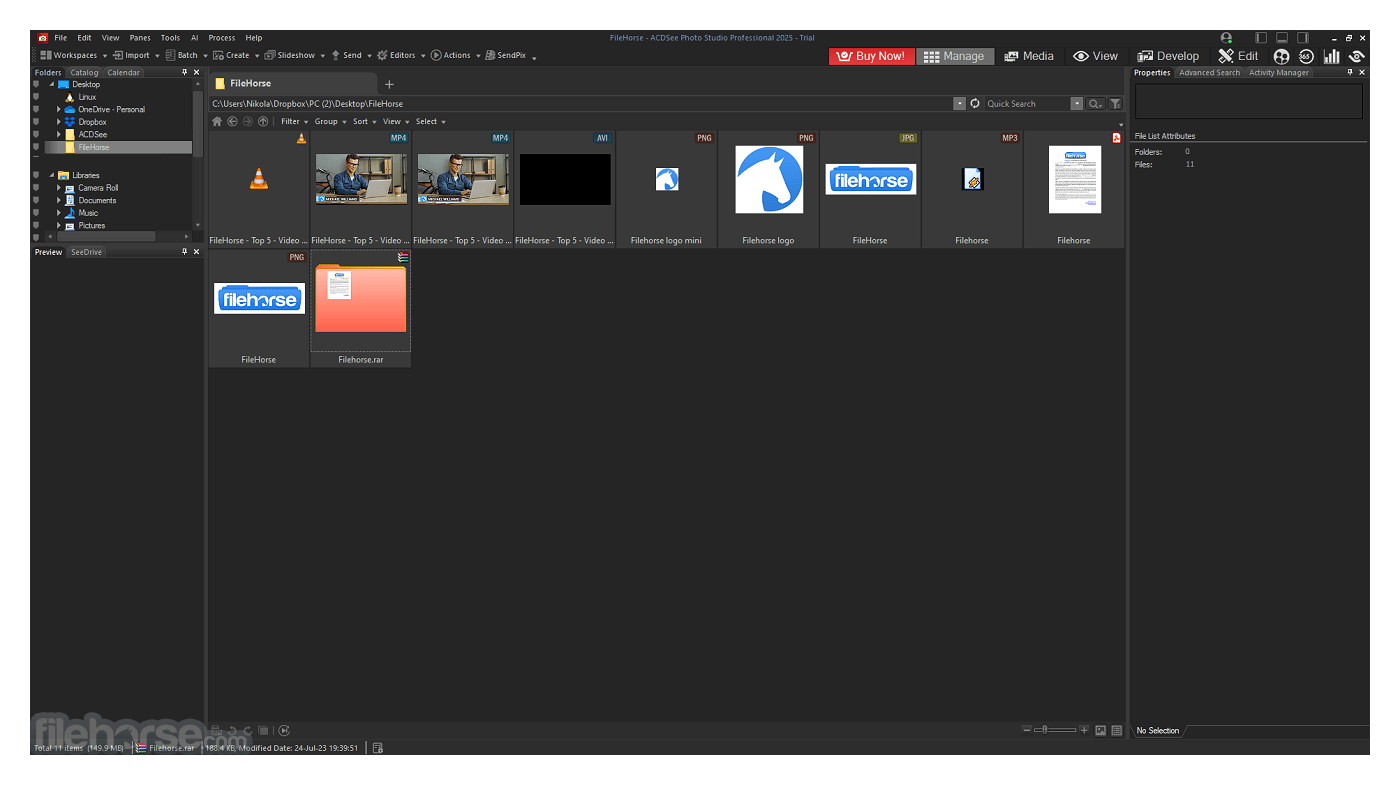Open the Panes menu
Viewport: 1400px width, 785px height.
click(x=140, y=38)
